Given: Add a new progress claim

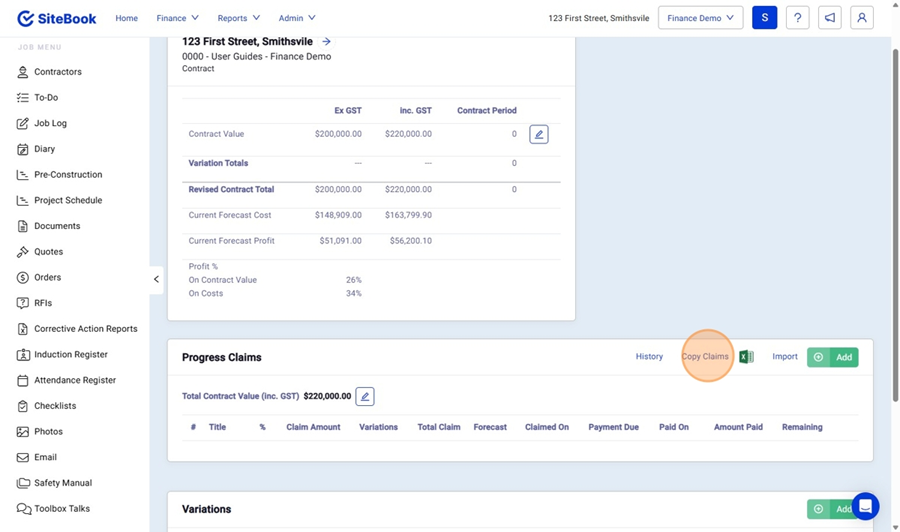Looking at the screenshot, I should 833,357.
